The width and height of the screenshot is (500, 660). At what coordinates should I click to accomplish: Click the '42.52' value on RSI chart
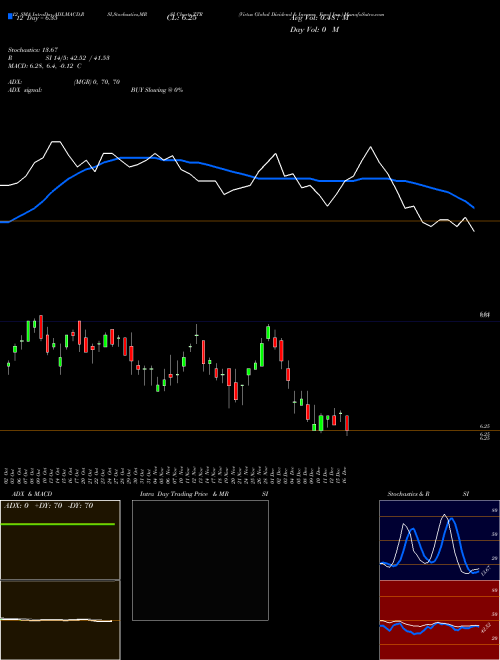[x=486, y=627]
